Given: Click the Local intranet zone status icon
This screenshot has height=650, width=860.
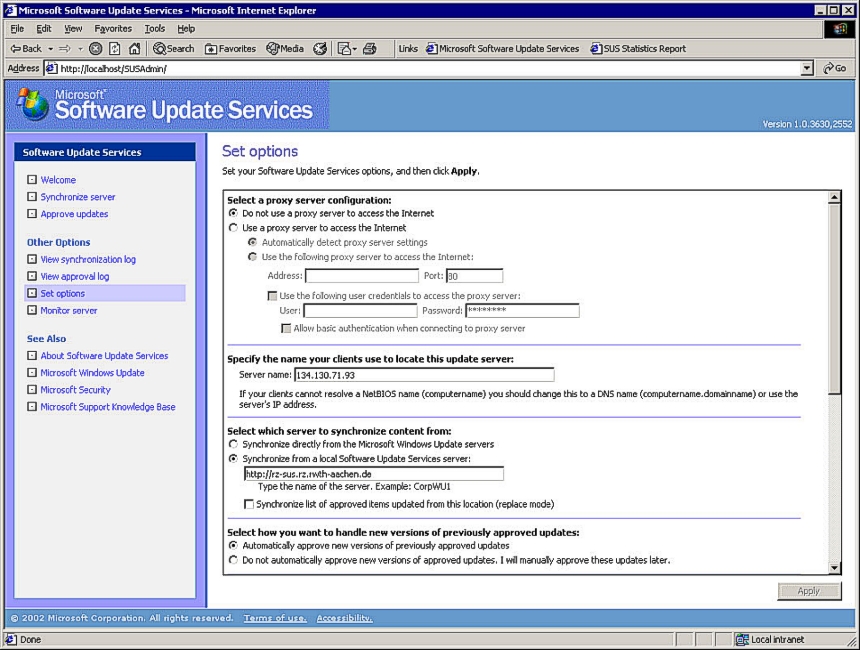Looking at the screenshot, I should pyautogui.click(x=742, y=640).
